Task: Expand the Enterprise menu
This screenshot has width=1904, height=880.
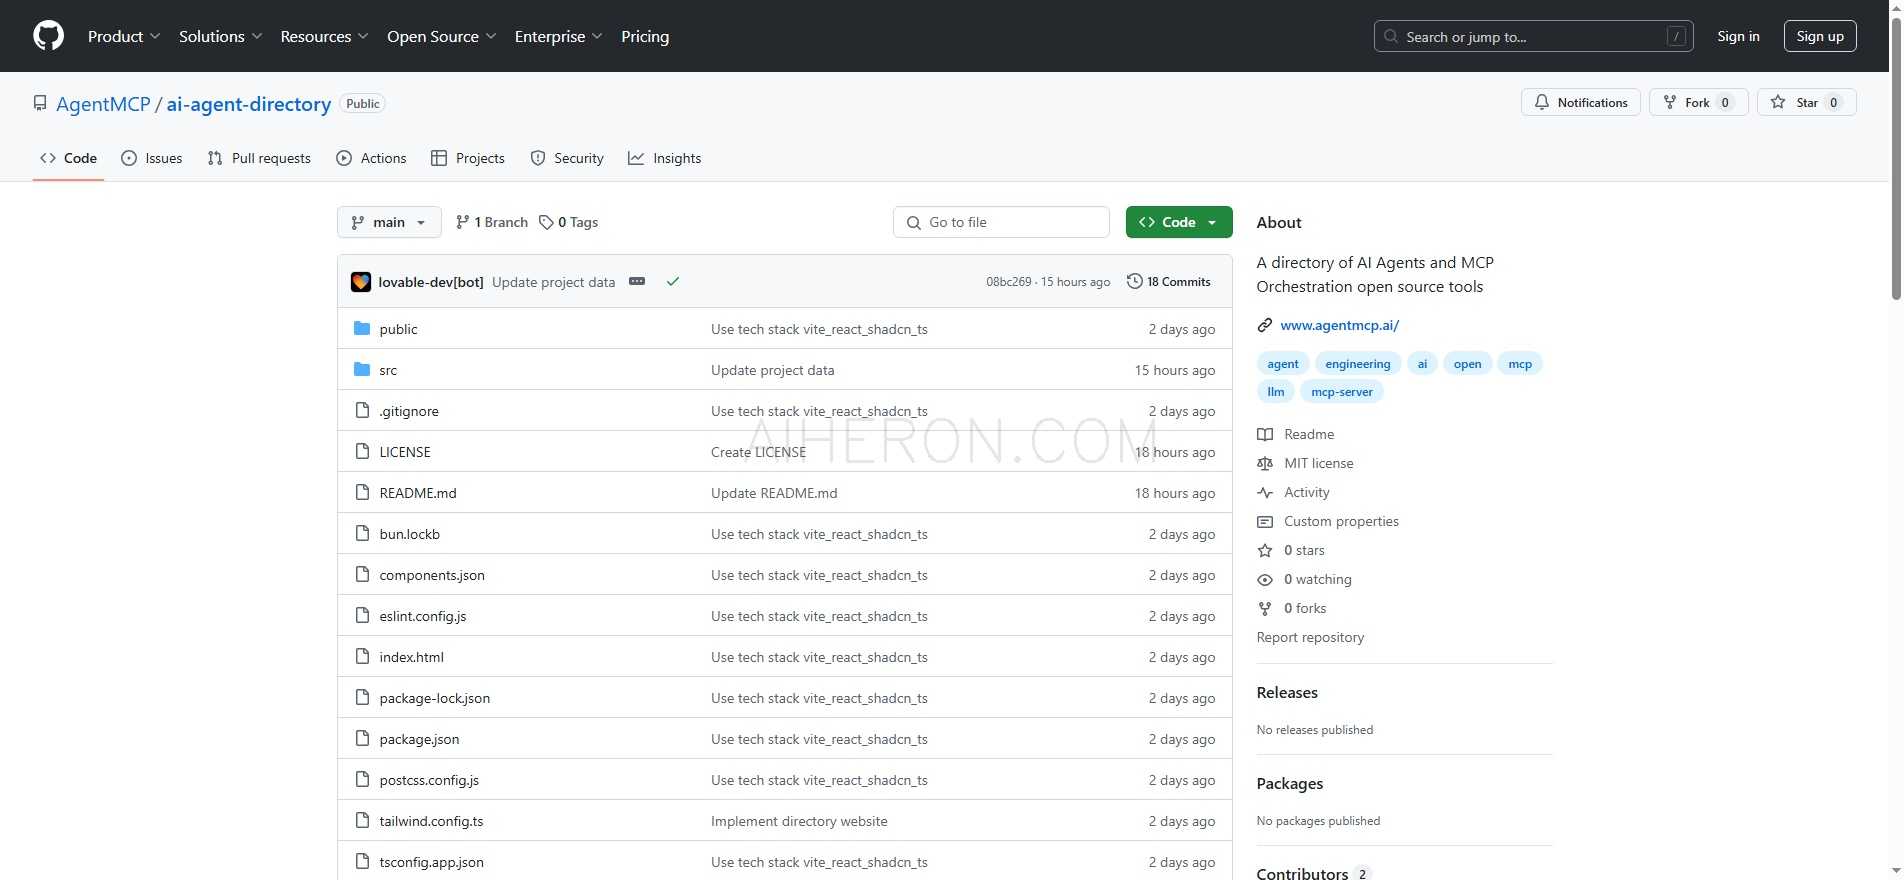Action: point(559,36)
